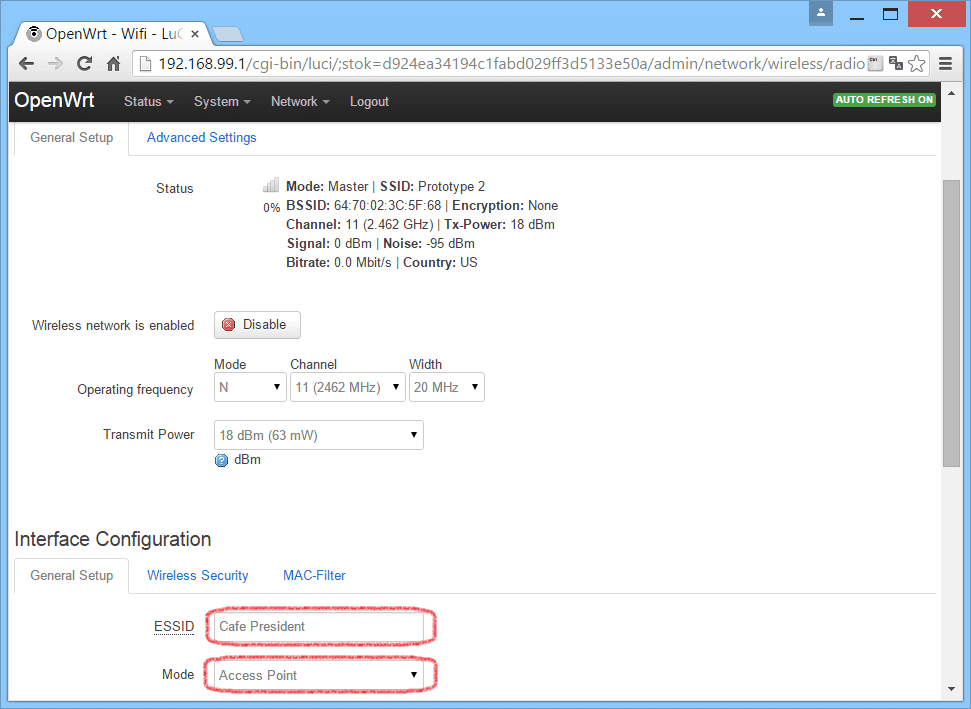Click into the ESSID text field
971x709 pixels.
(x=318, y=626)
